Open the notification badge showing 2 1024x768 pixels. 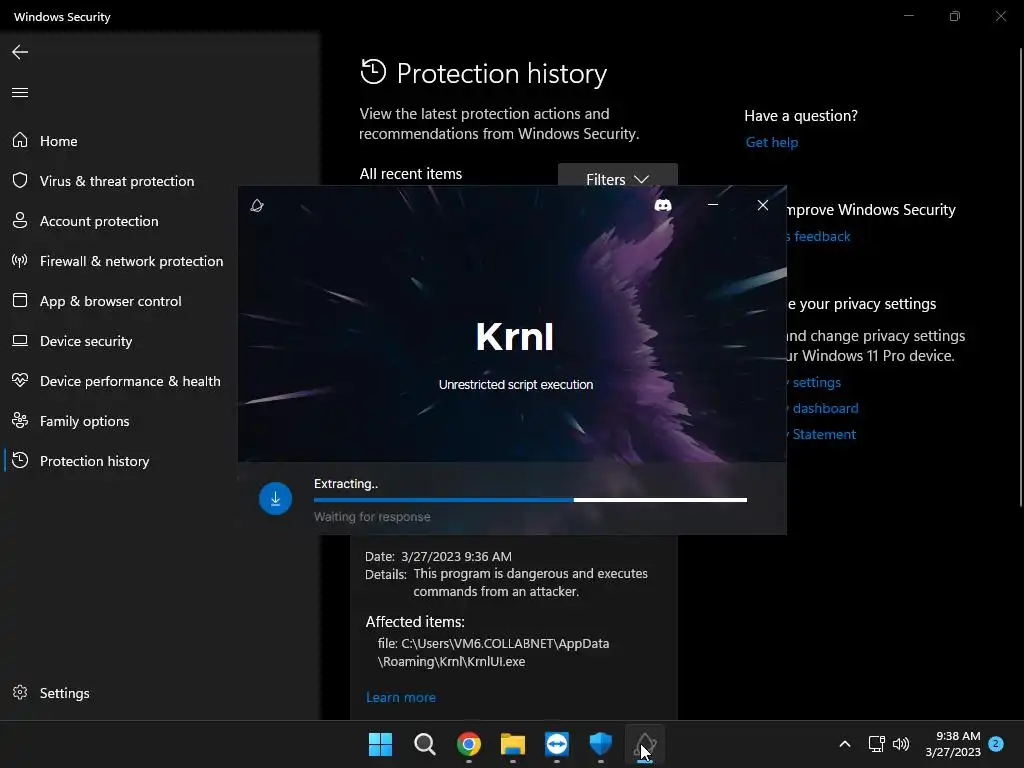[996, 743]
